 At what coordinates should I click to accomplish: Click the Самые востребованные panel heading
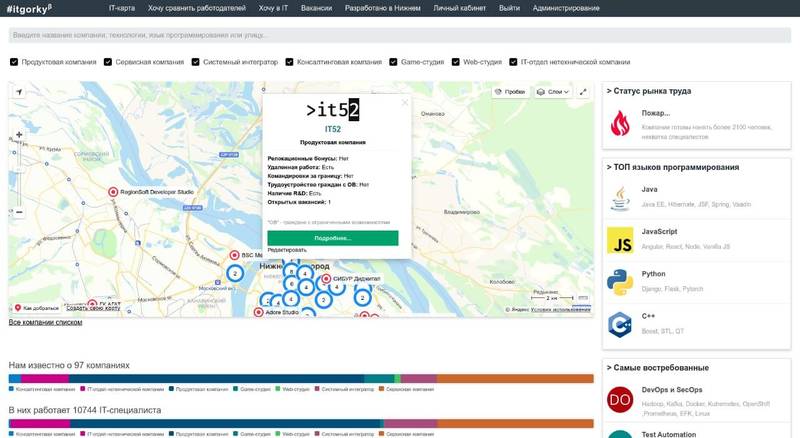[x=658, y=368]
